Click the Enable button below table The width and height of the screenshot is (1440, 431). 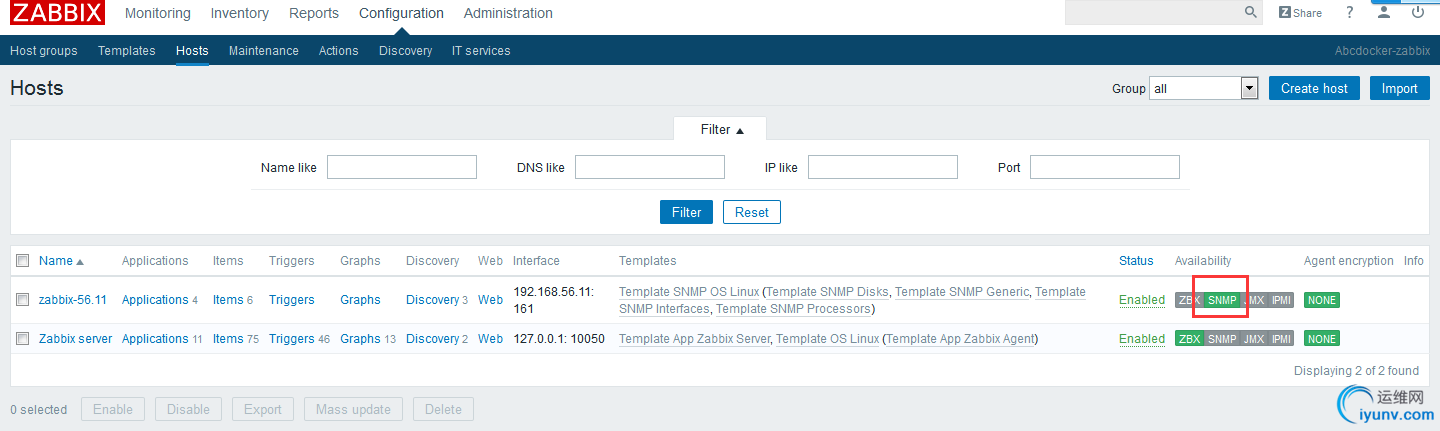pos(113,409)
